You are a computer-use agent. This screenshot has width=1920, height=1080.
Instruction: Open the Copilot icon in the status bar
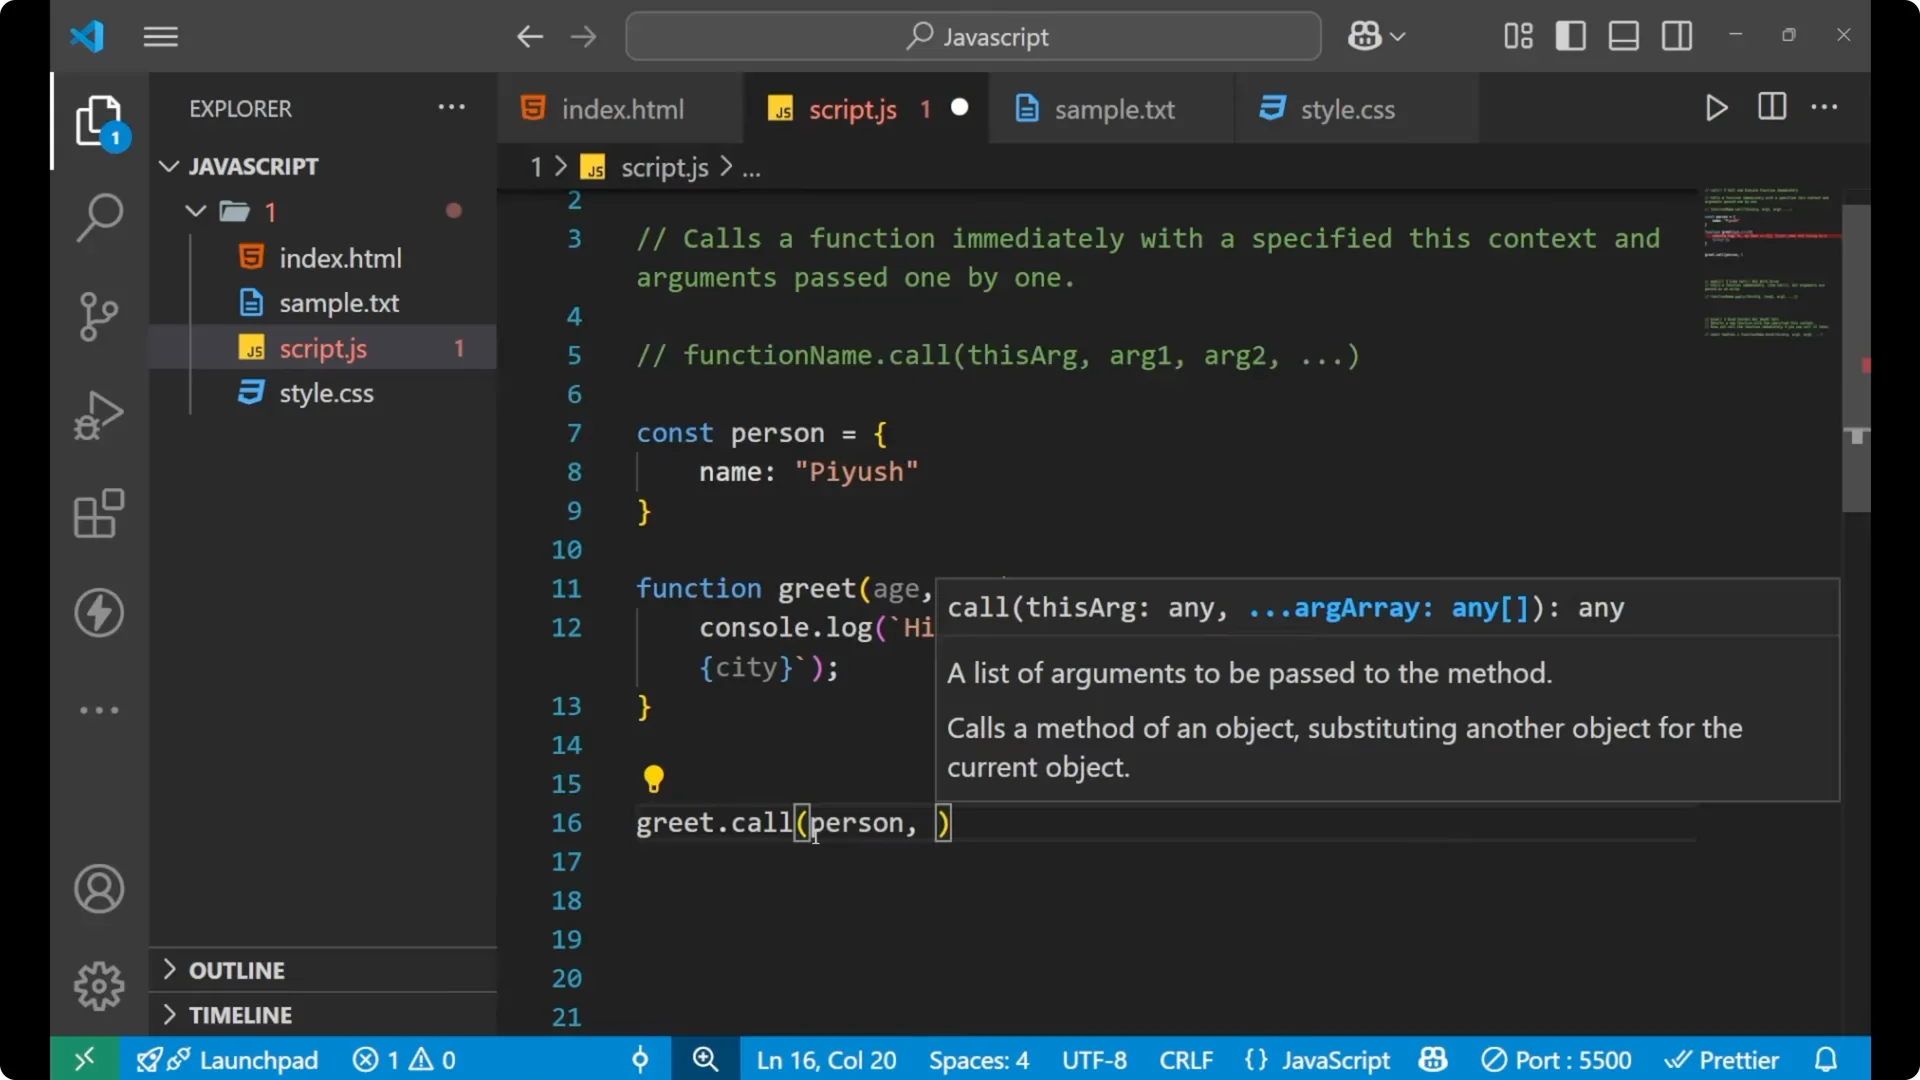pyautogui.click(x=1432, y=1059)
